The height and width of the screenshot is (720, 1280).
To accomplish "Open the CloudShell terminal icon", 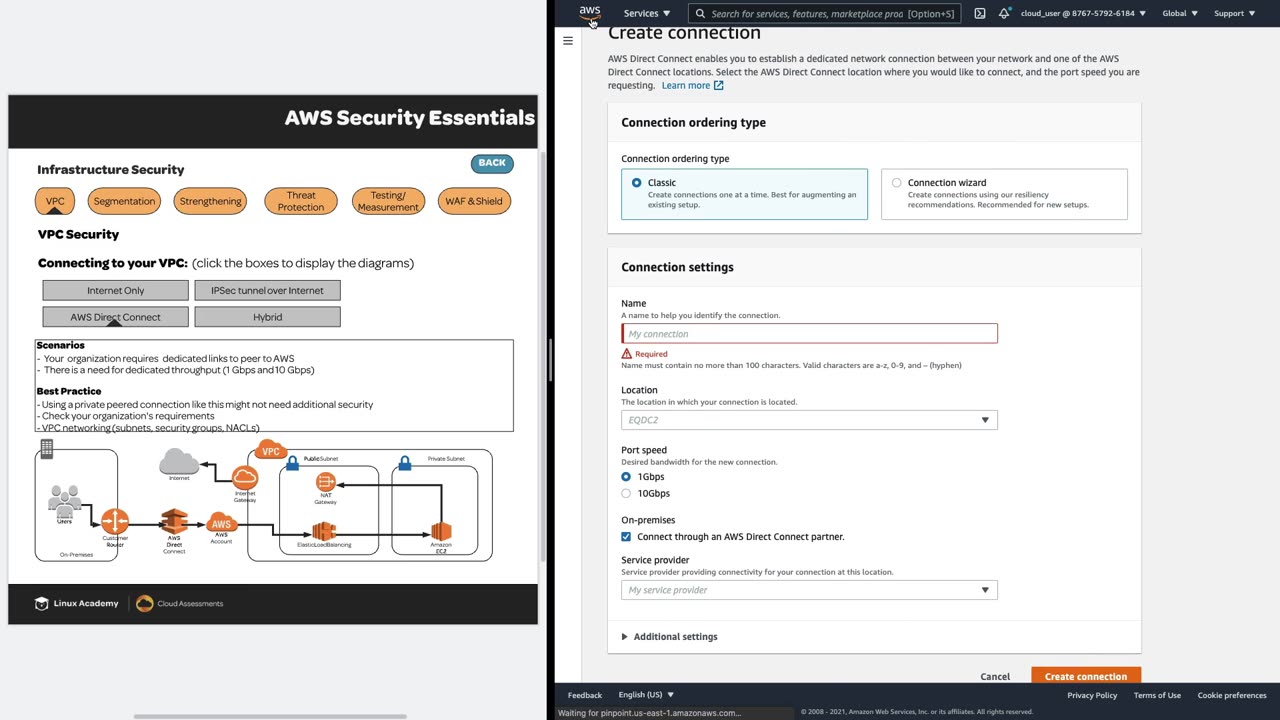I will click(x=979, y=13).
